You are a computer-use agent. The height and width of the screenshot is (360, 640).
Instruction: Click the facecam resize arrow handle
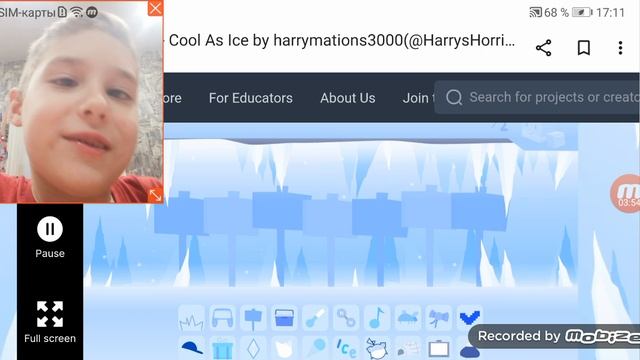[x=156, y=195]
